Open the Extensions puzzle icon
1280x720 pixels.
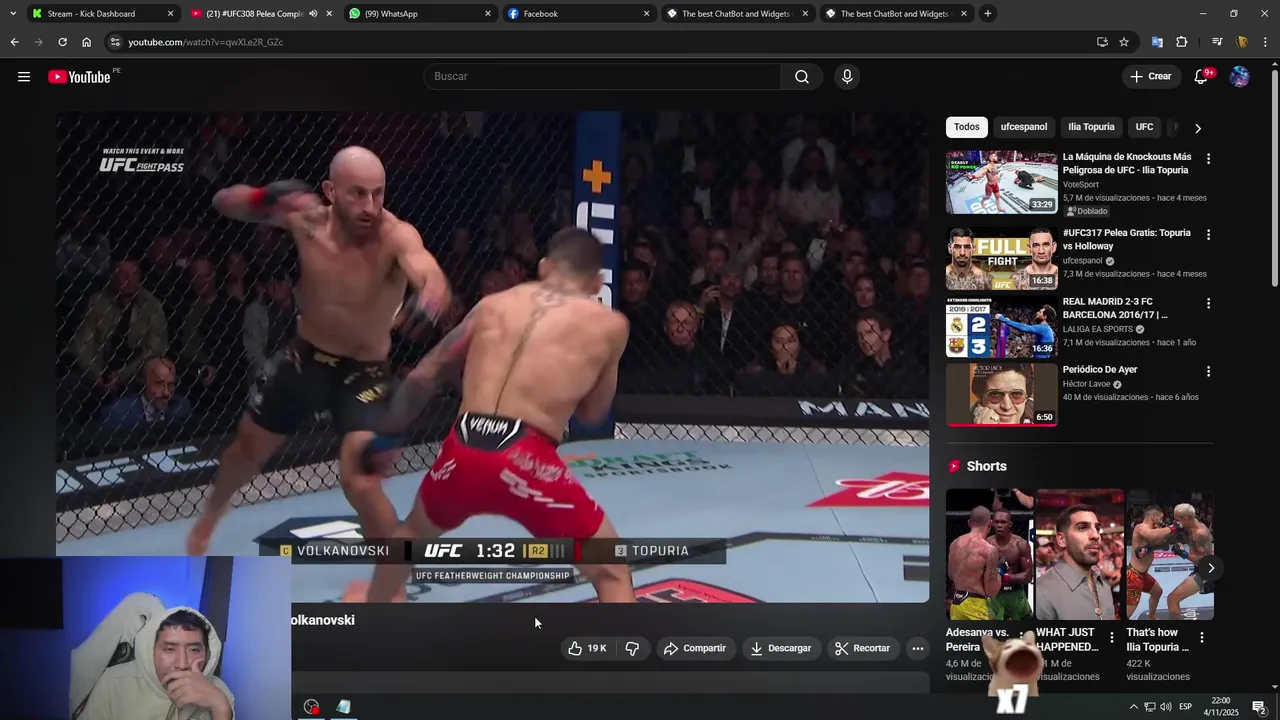coord(1181,42)
